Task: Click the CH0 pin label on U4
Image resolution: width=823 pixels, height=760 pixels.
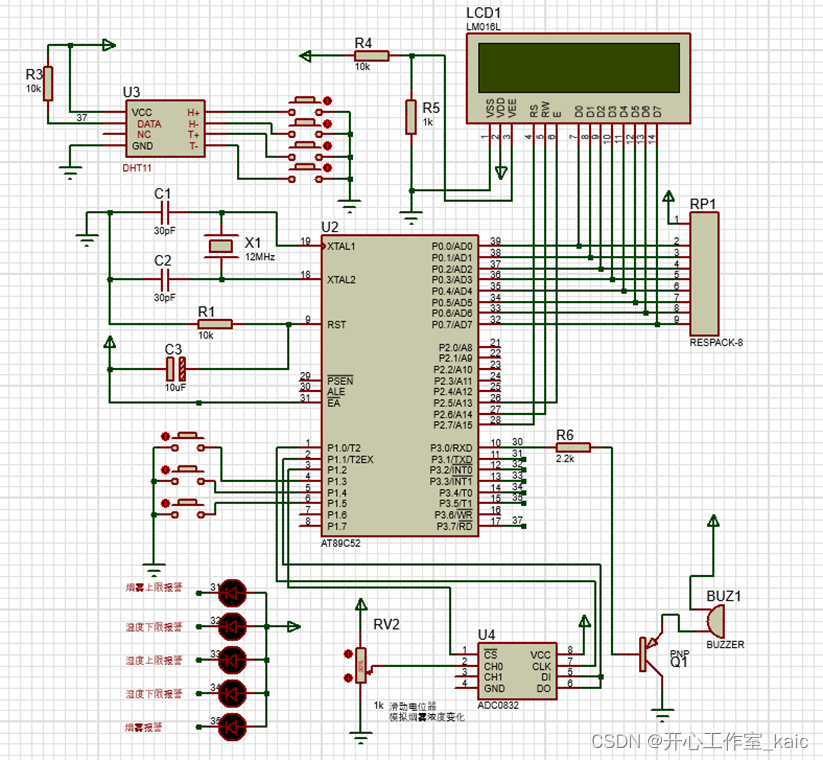Action: point(493,667)
